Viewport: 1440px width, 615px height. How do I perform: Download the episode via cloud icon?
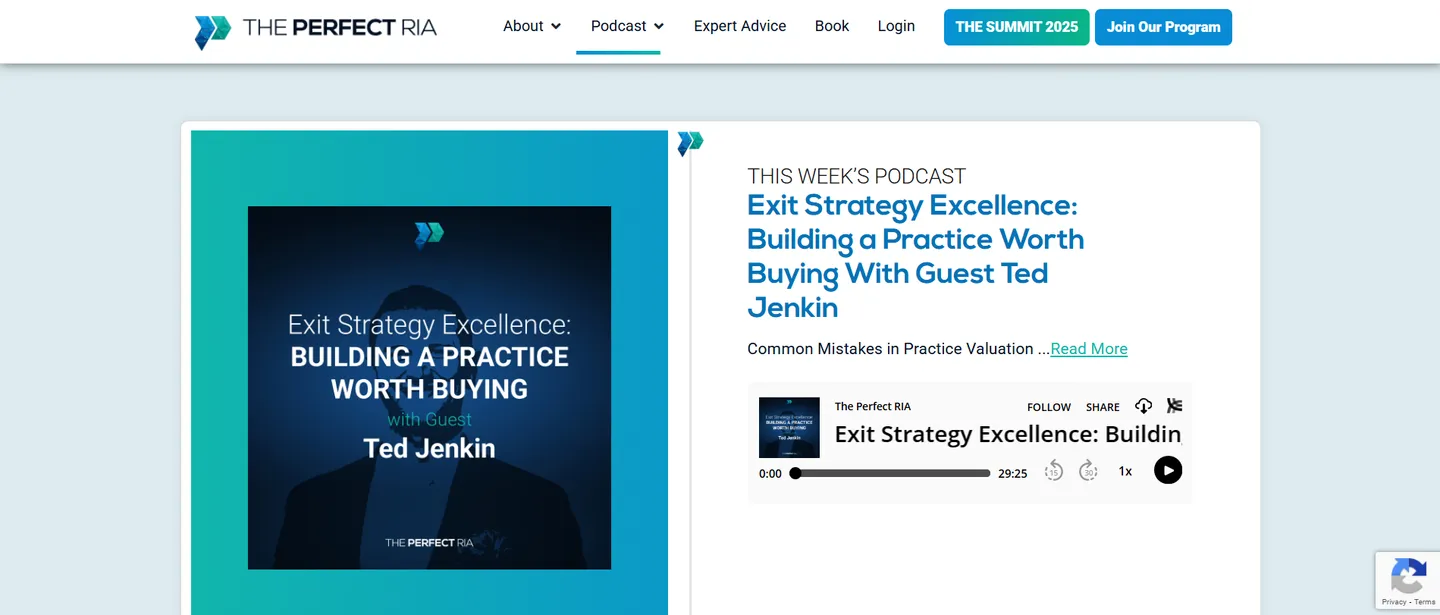pos(1144,406)
